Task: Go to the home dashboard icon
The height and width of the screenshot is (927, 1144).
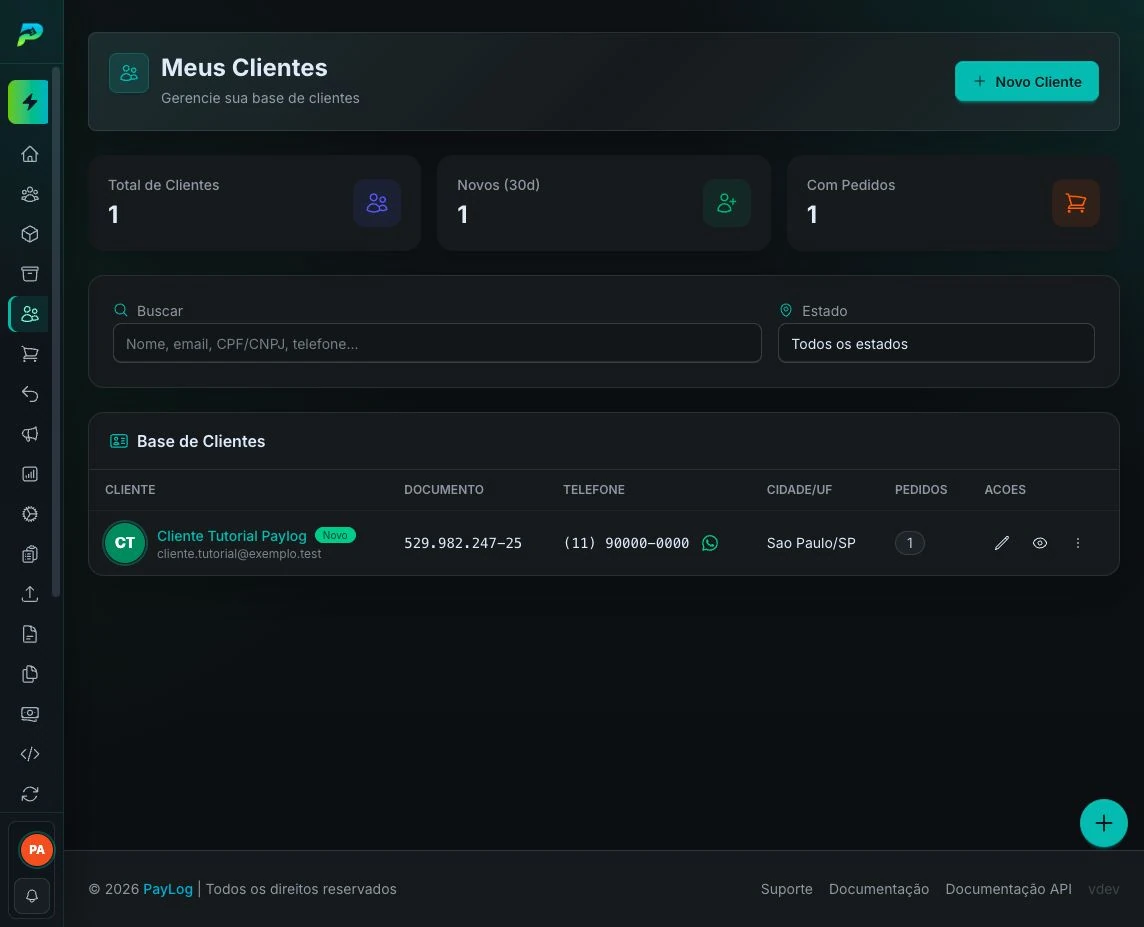Action: [x=30, y=154]
